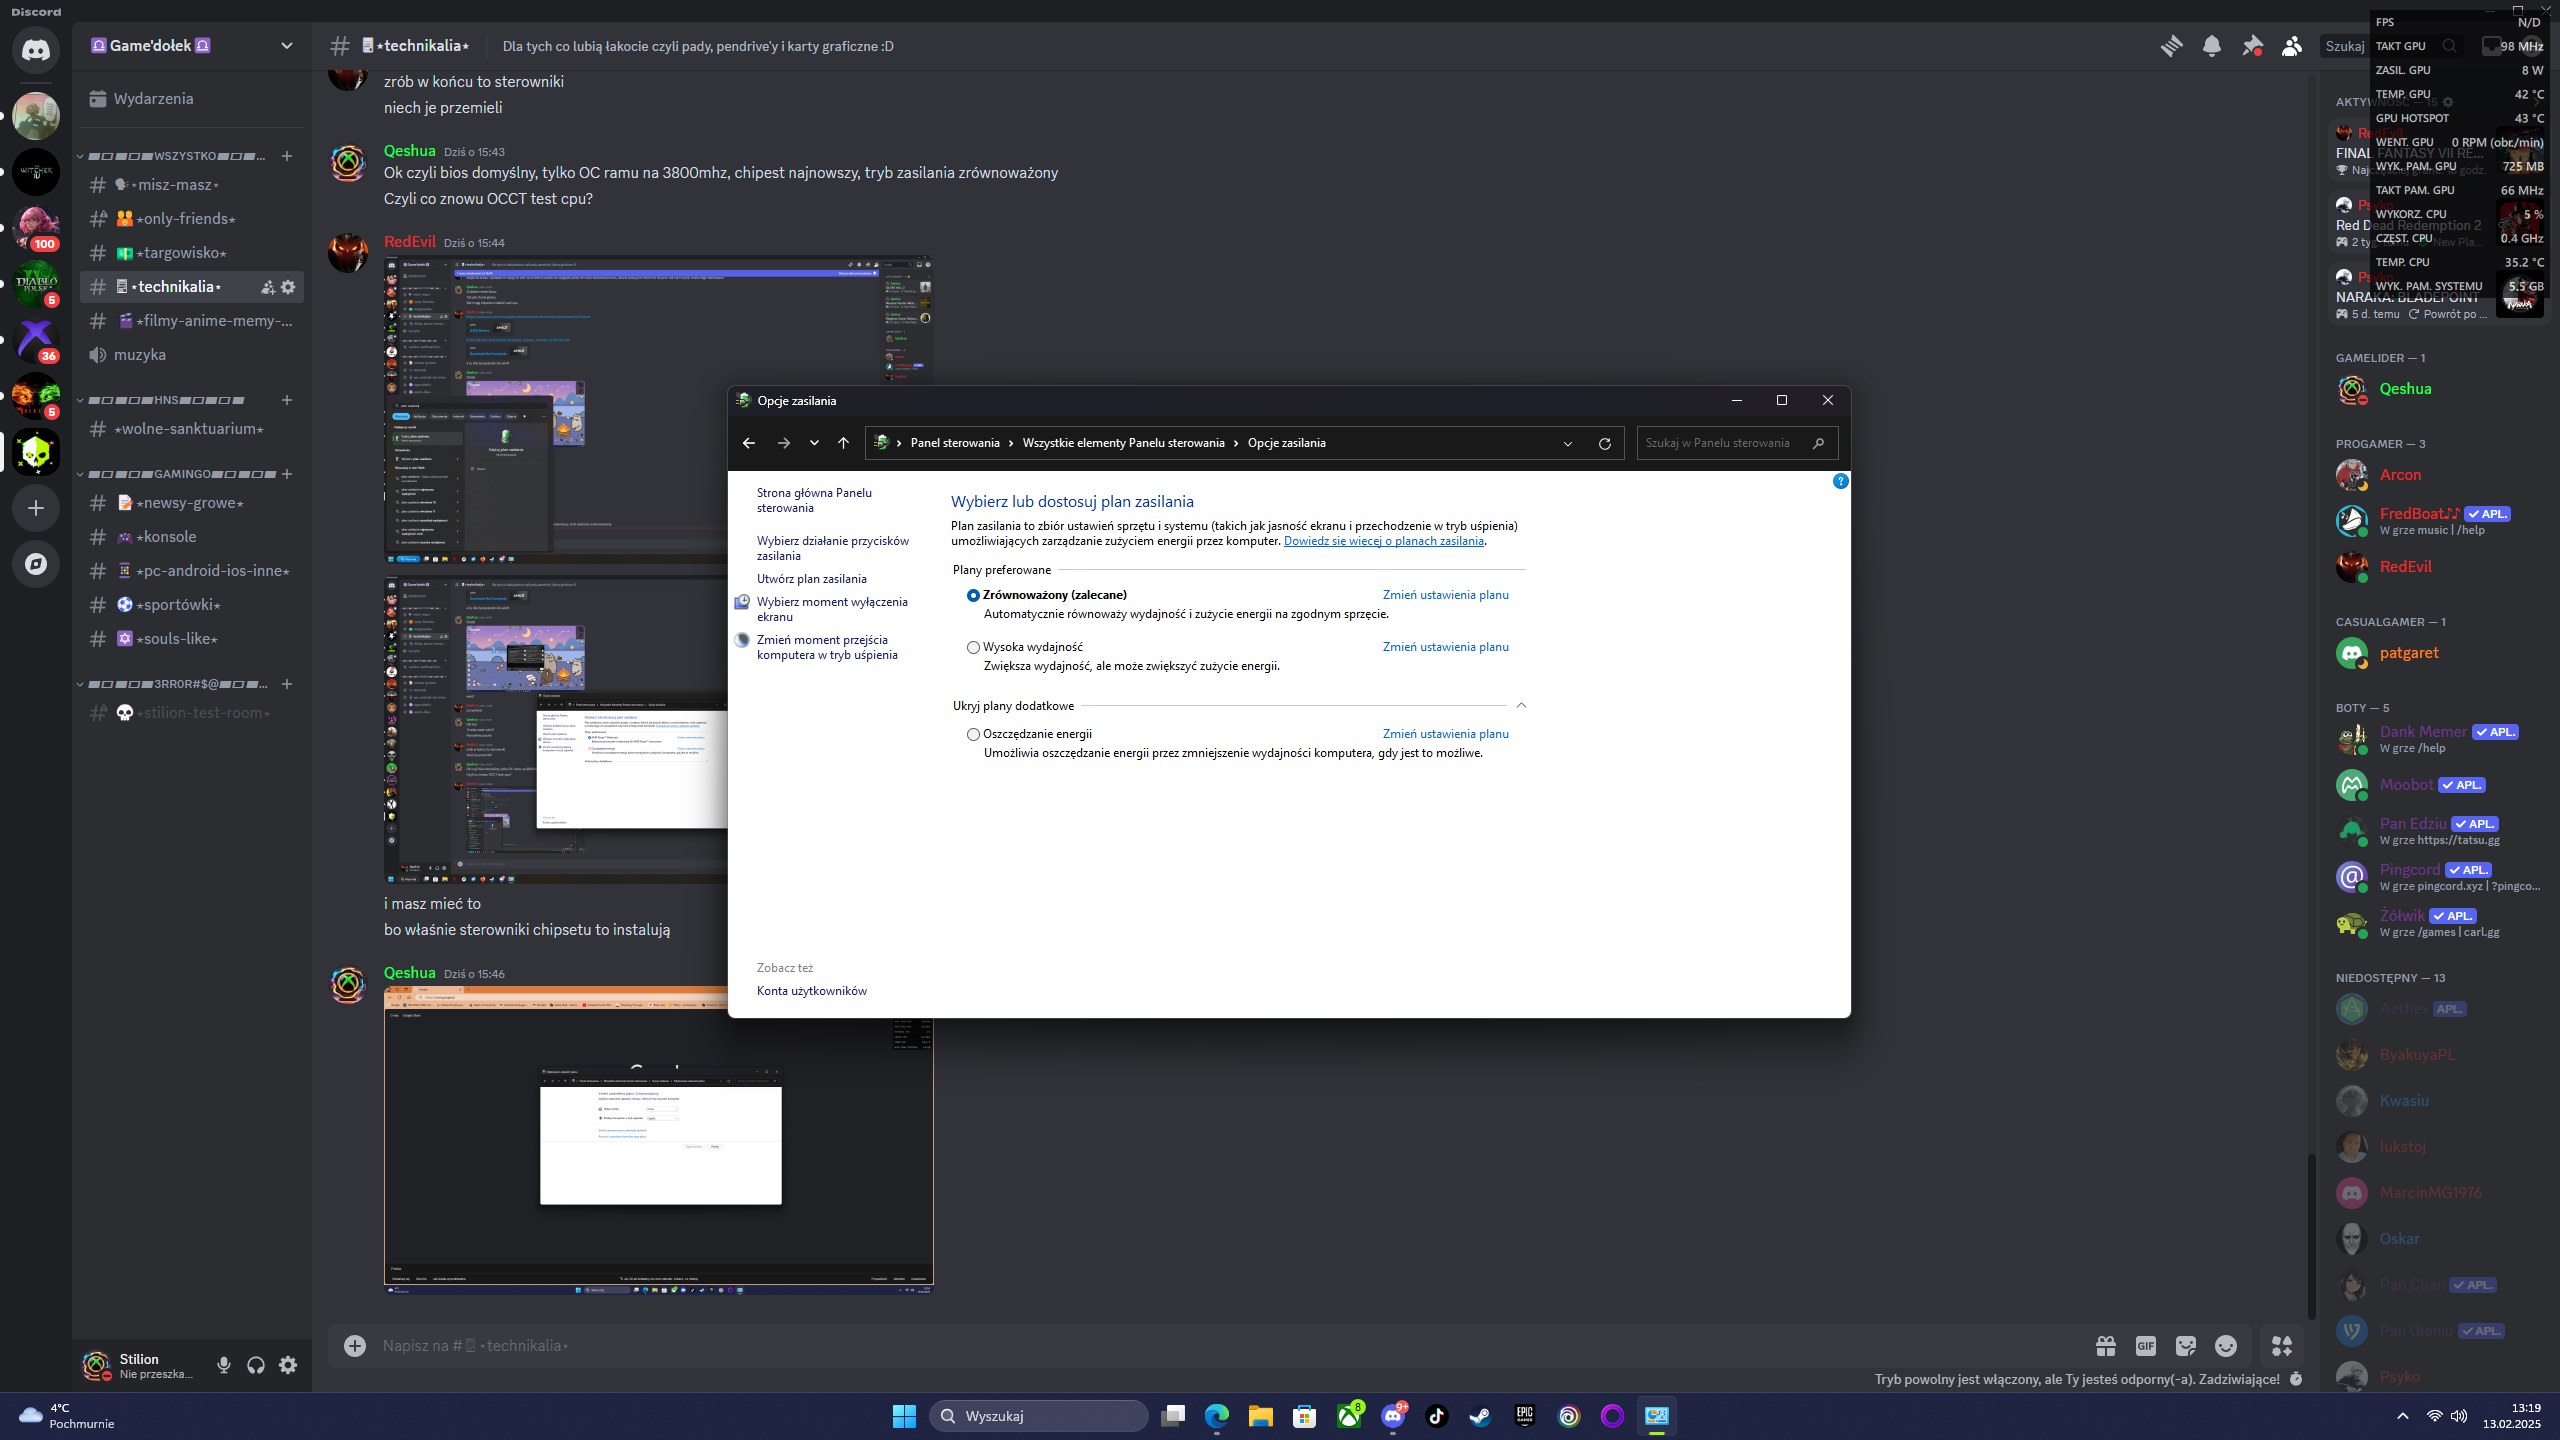The width and height of the screenshot is (2560, 1440).
Task: Click Explore Discoverable Servers compass icon
Action: point(36,564)
